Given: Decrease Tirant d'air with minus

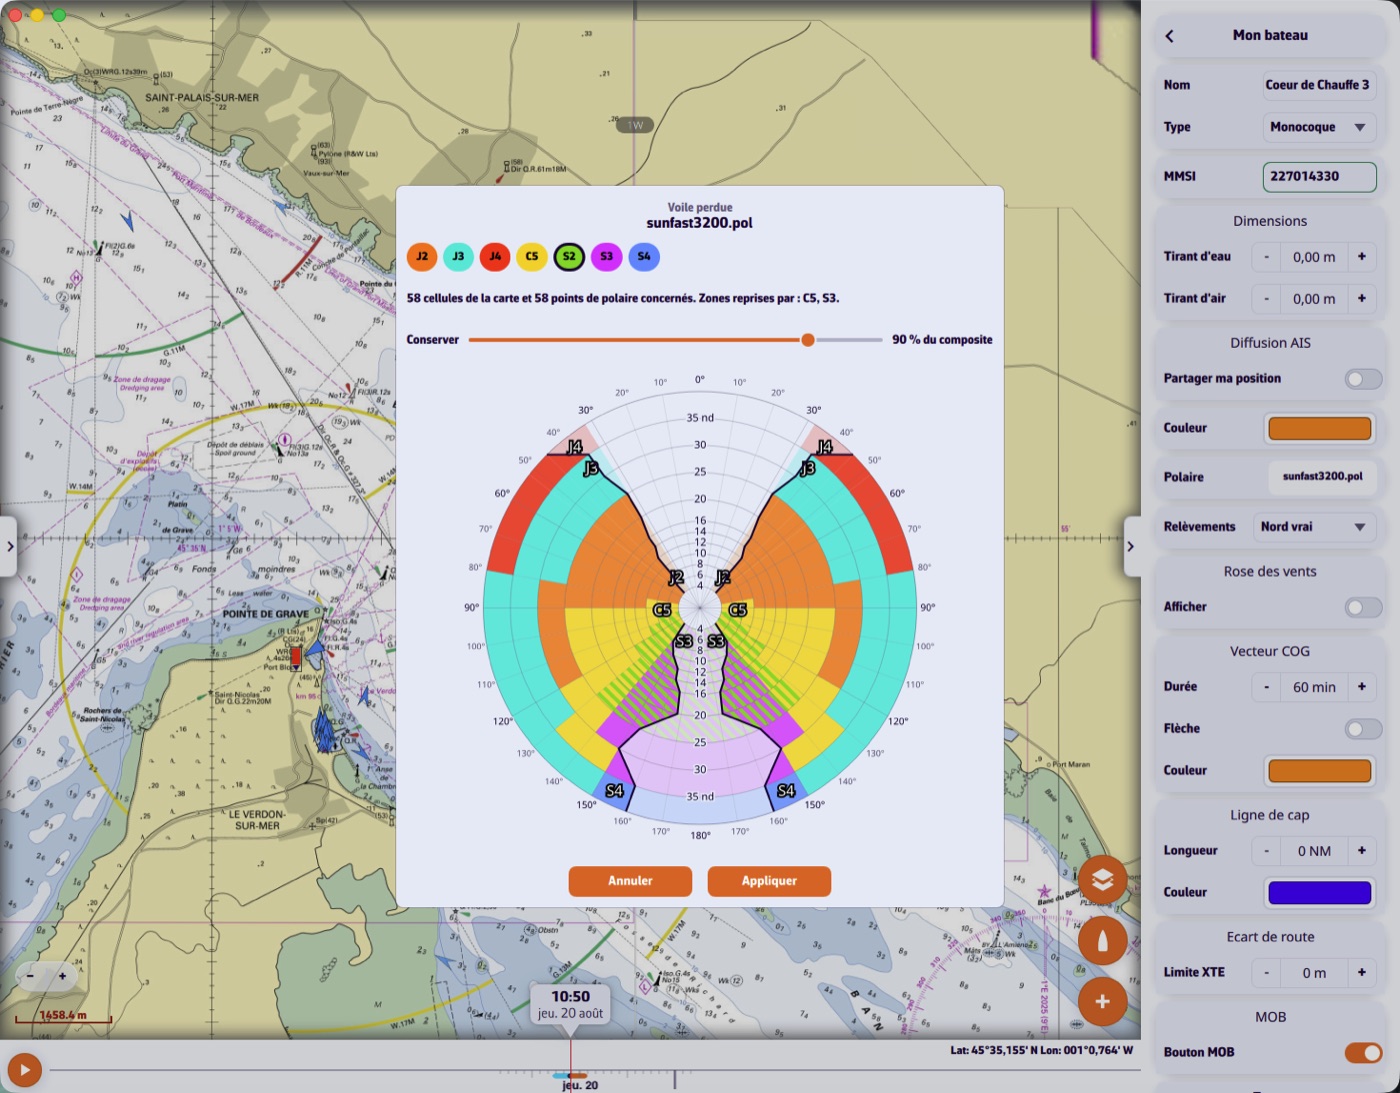Looking at the screenshot, I should pos(1266,299).
